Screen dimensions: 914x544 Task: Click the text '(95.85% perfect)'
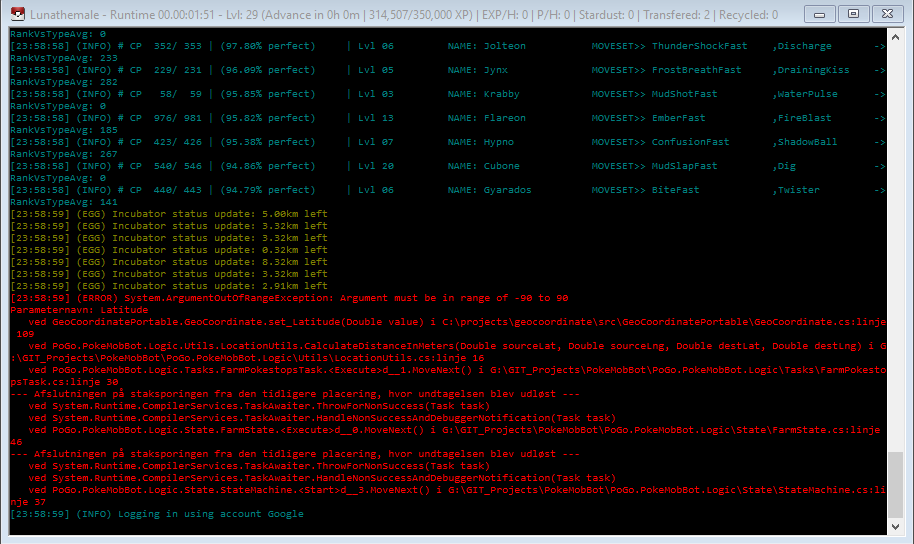point(268,94)
